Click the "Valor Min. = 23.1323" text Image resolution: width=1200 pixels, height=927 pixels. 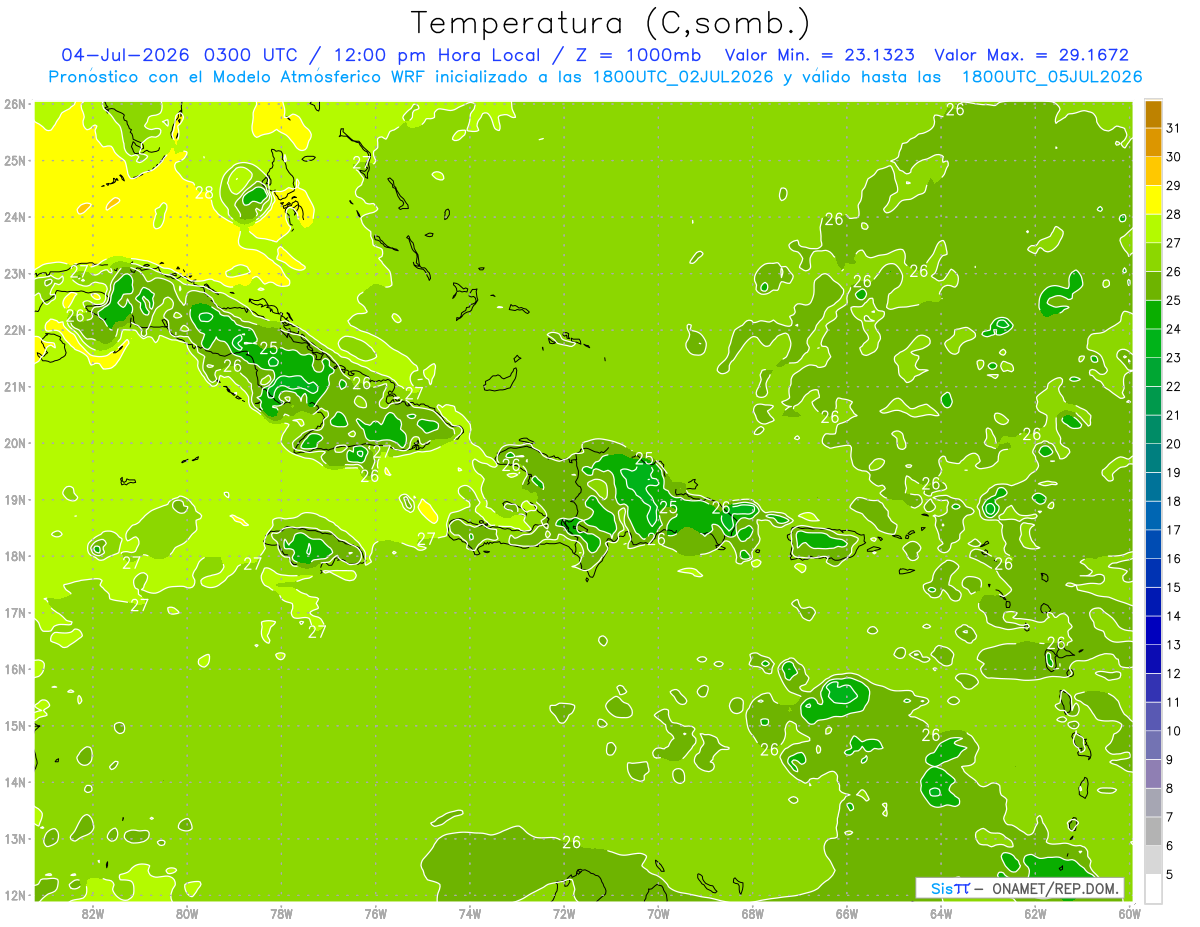819,55
